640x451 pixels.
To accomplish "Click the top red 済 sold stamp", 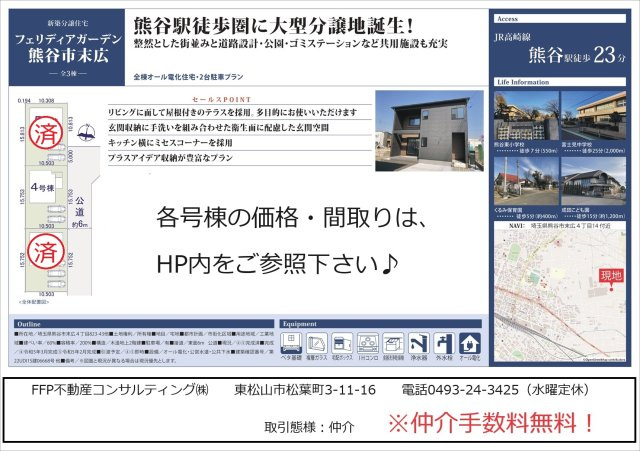I will pos(46,132).
